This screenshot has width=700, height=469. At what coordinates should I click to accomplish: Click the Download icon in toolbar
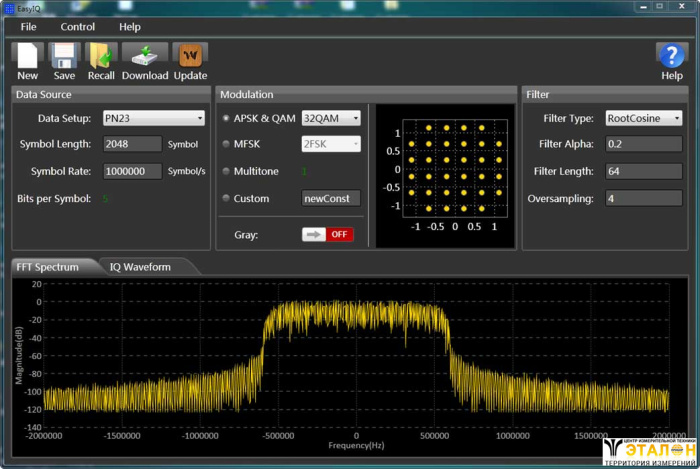pos(145,56)
